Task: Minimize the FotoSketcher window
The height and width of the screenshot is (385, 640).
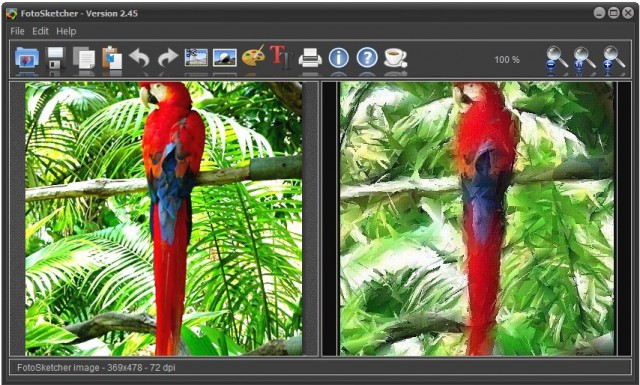Action: (599, 13)
